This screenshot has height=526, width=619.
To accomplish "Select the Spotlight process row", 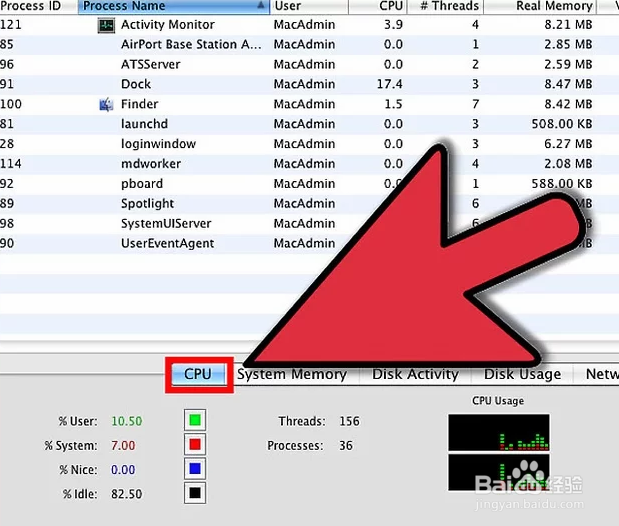I will [x=310, y=203].
